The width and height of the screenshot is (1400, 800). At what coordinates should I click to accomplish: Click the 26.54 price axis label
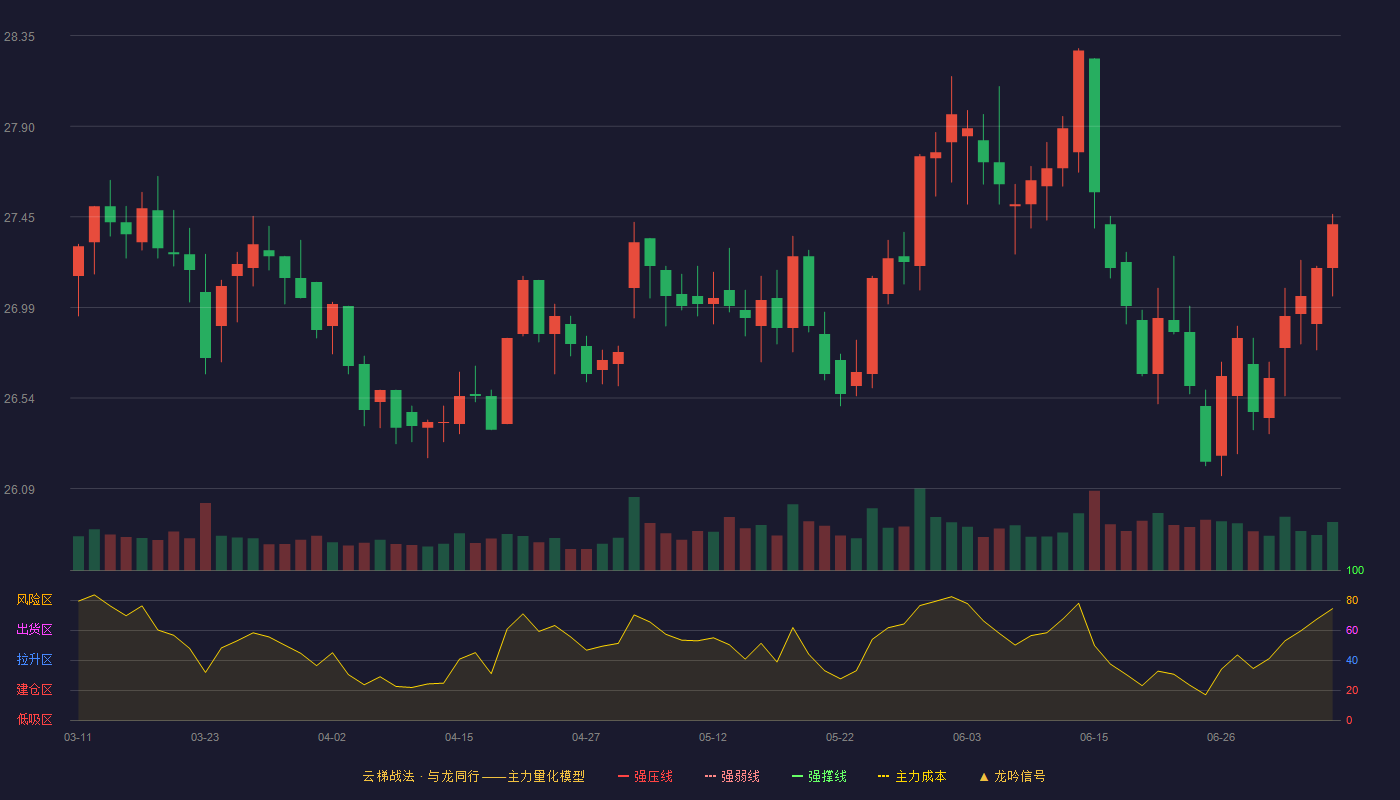[19, 398]
